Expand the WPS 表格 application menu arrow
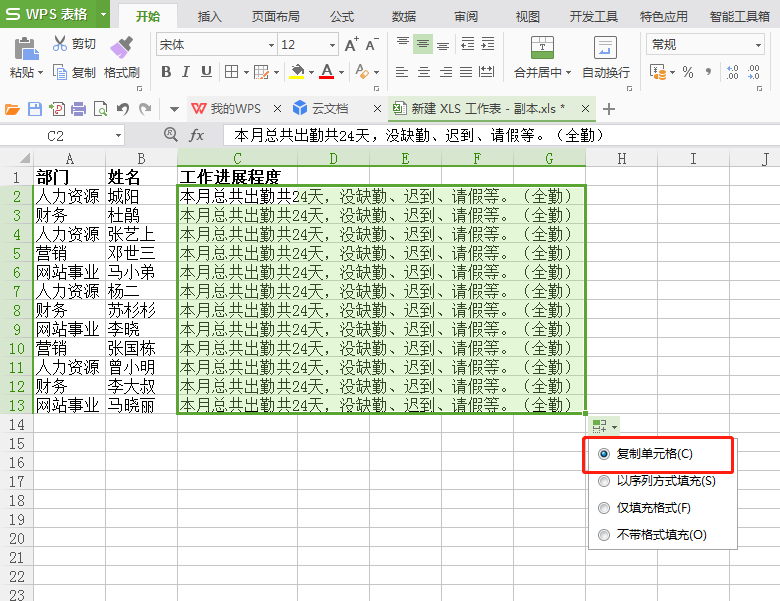Image resolution: width=780 pixels, height=601 pixels. click(x=103, y=14)
